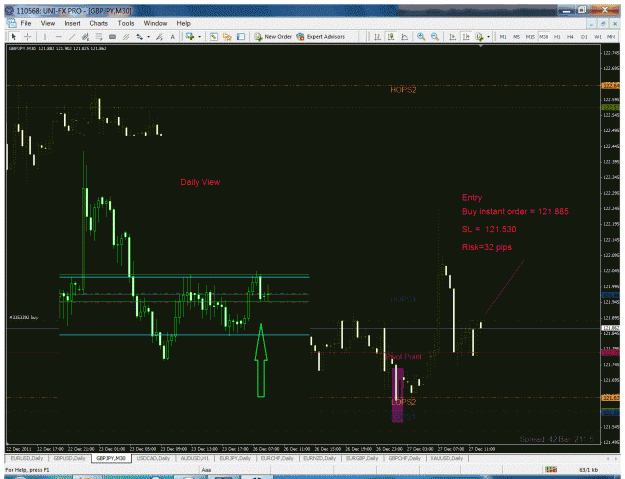The image size is (625, 479).
Task: Open the File menu
Action: pyautogui.click(x=26, y=24)
